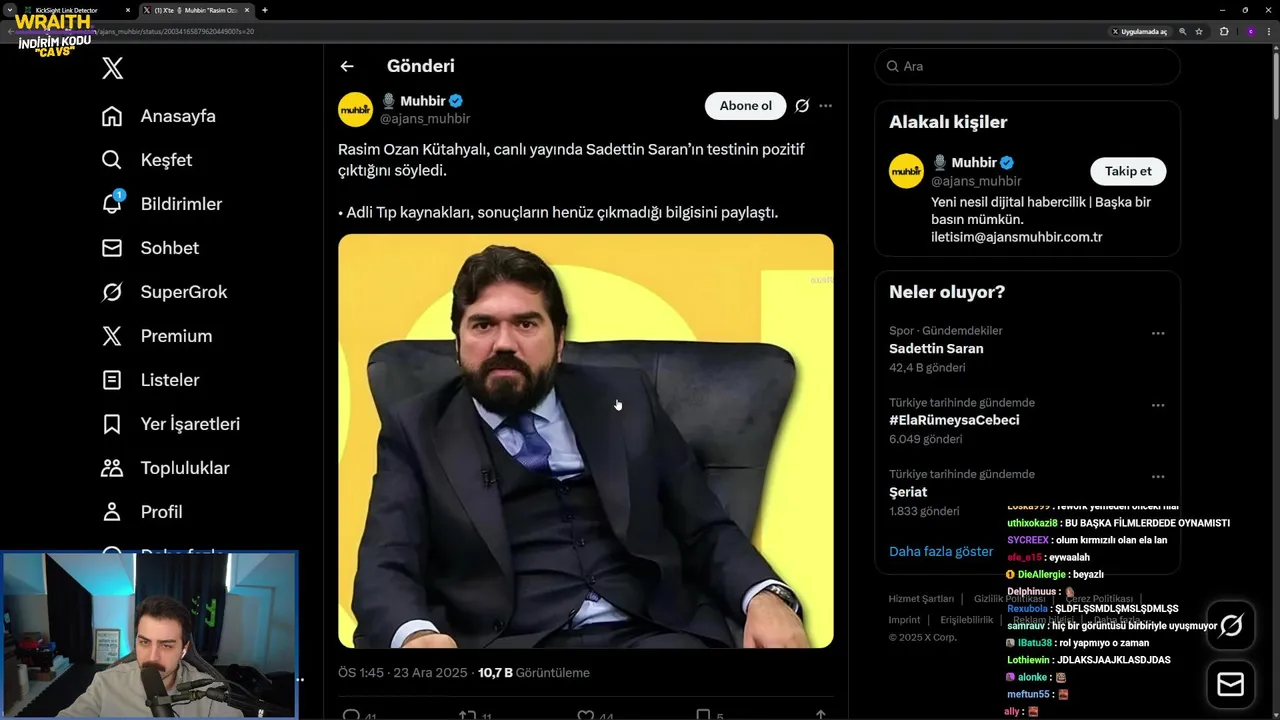Bookmark page with the address bar star
This screenshot has height=720, width=1280.
pyautogui.click(x=1199, y=31)
